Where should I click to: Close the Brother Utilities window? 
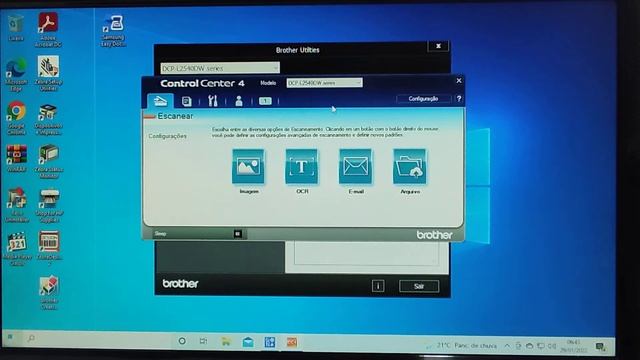click(438, 46)
